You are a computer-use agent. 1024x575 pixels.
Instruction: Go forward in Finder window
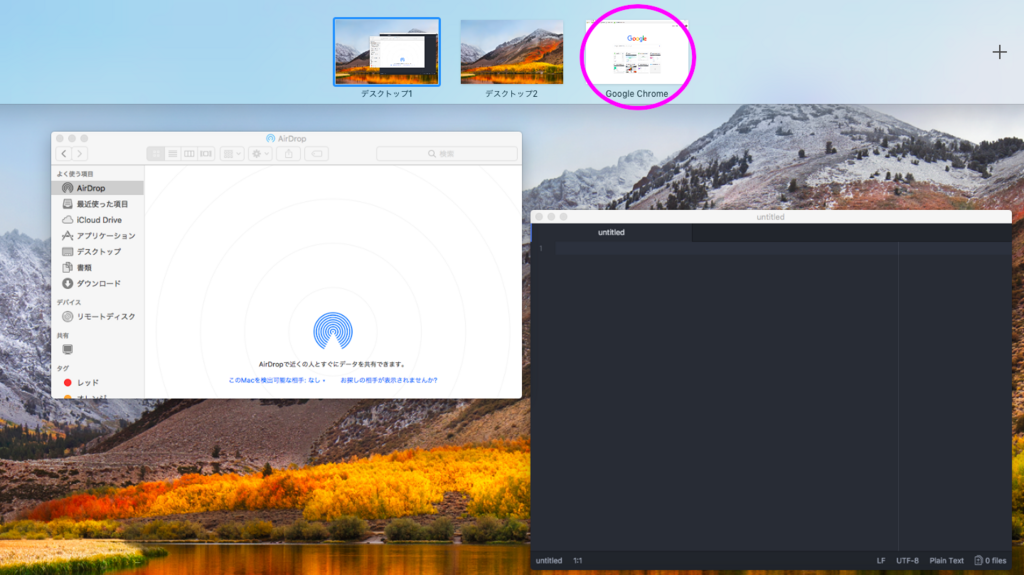(x=80, y=154)
